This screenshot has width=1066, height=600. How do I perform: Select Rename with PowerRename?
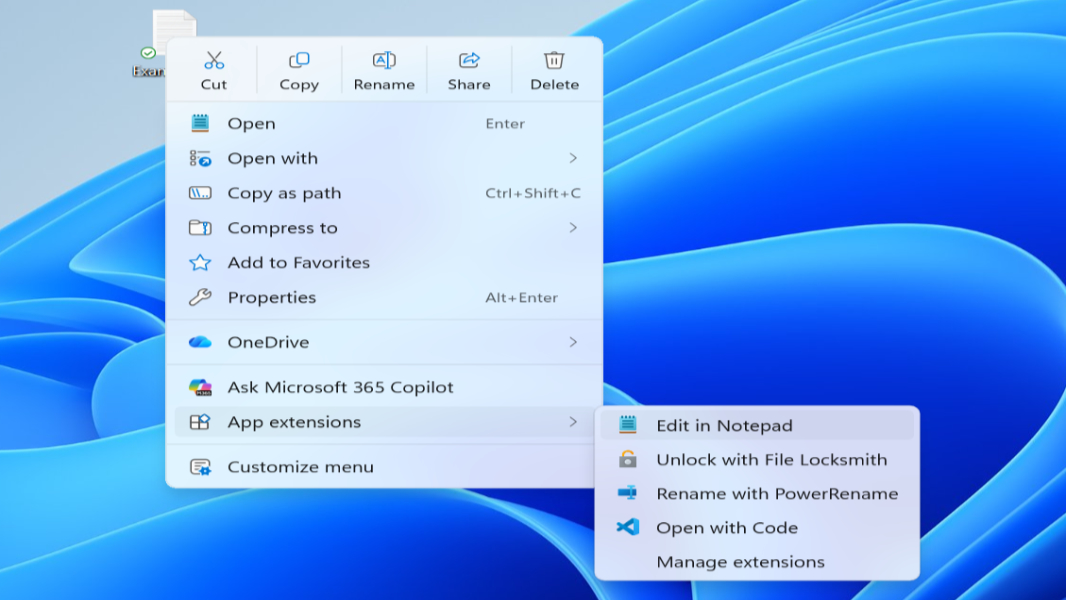[757, 493]
